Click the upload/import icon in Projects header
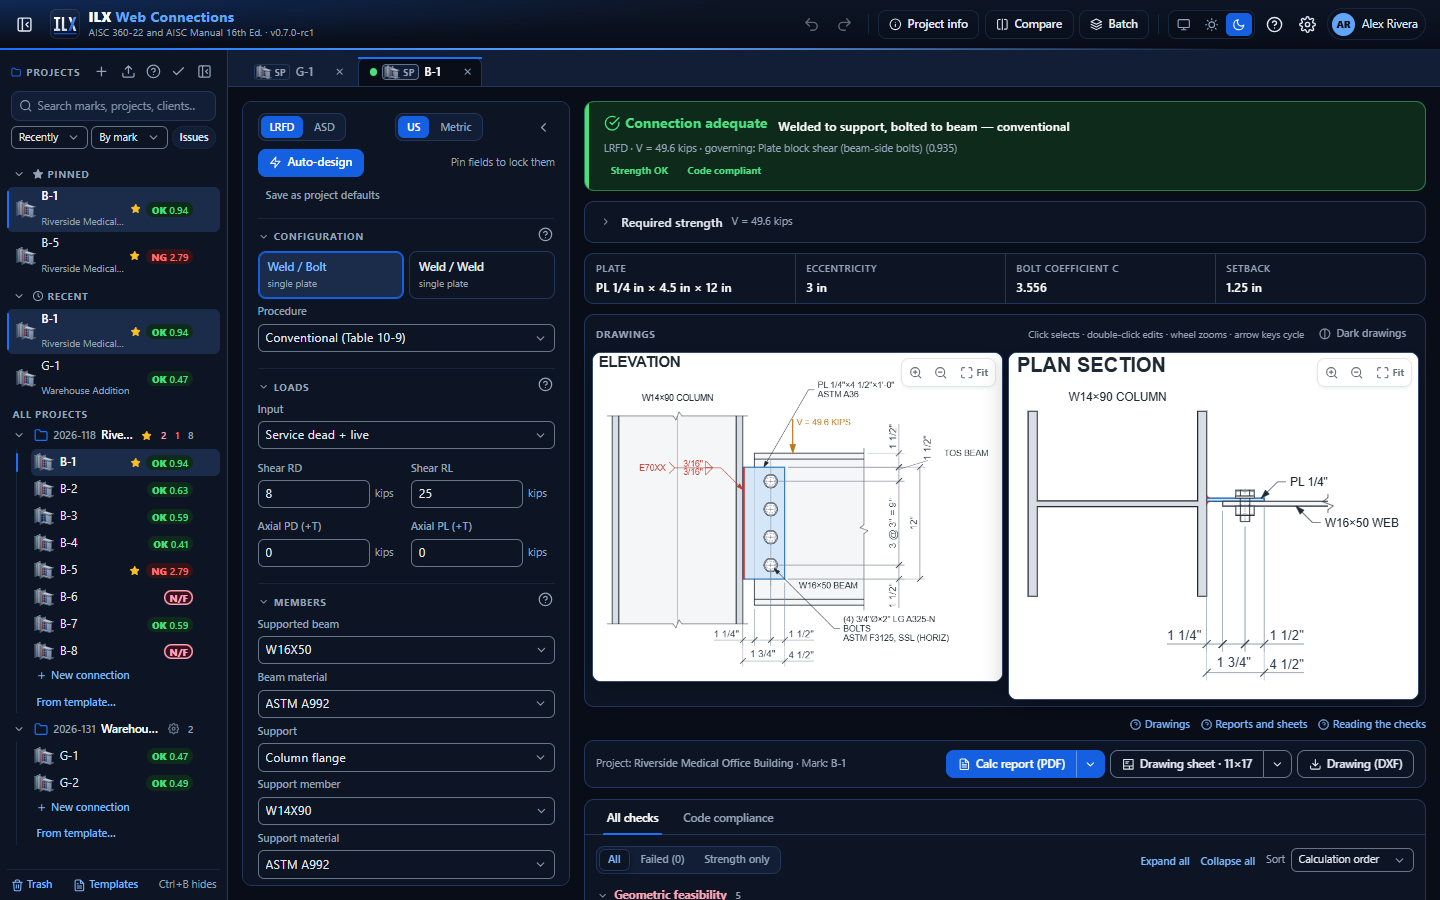The image size is (1440, 900). coord(128,72)
